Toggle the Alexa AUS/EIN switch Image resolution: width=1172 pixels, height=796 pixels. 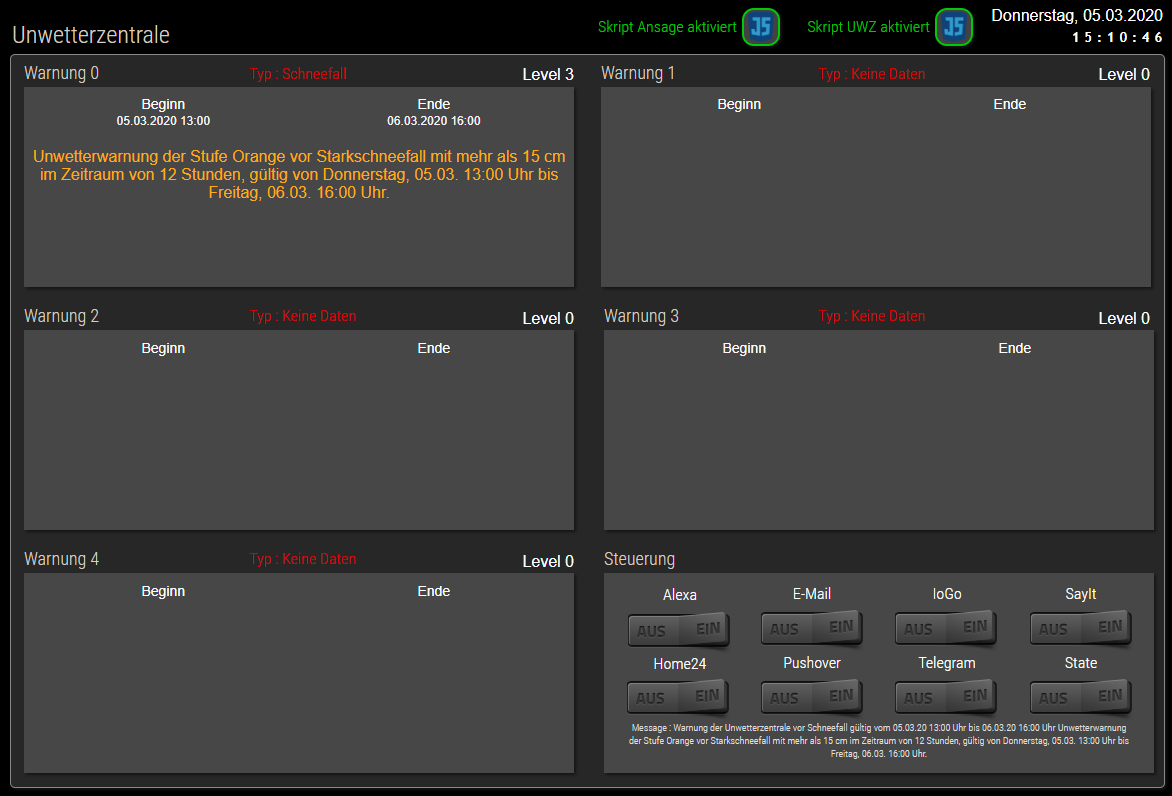pos(678,629)
